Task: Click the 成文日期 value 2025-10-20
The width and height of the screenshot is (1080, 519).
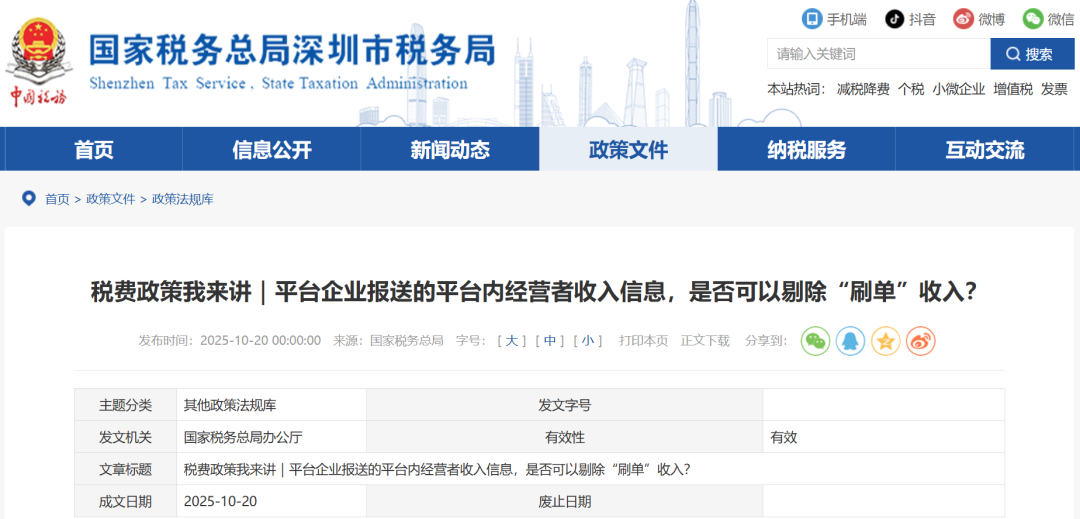Action: coord(220,501)
